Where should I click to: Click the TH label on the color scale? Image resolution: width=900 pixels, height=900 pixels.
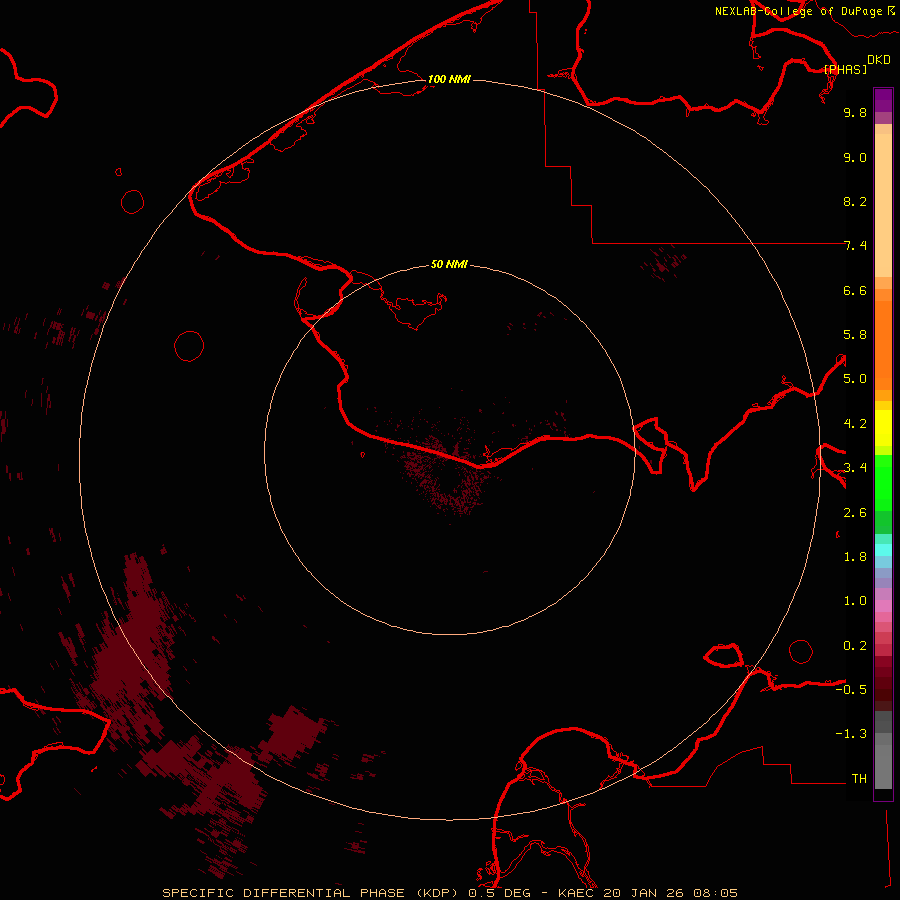(859, 778)
